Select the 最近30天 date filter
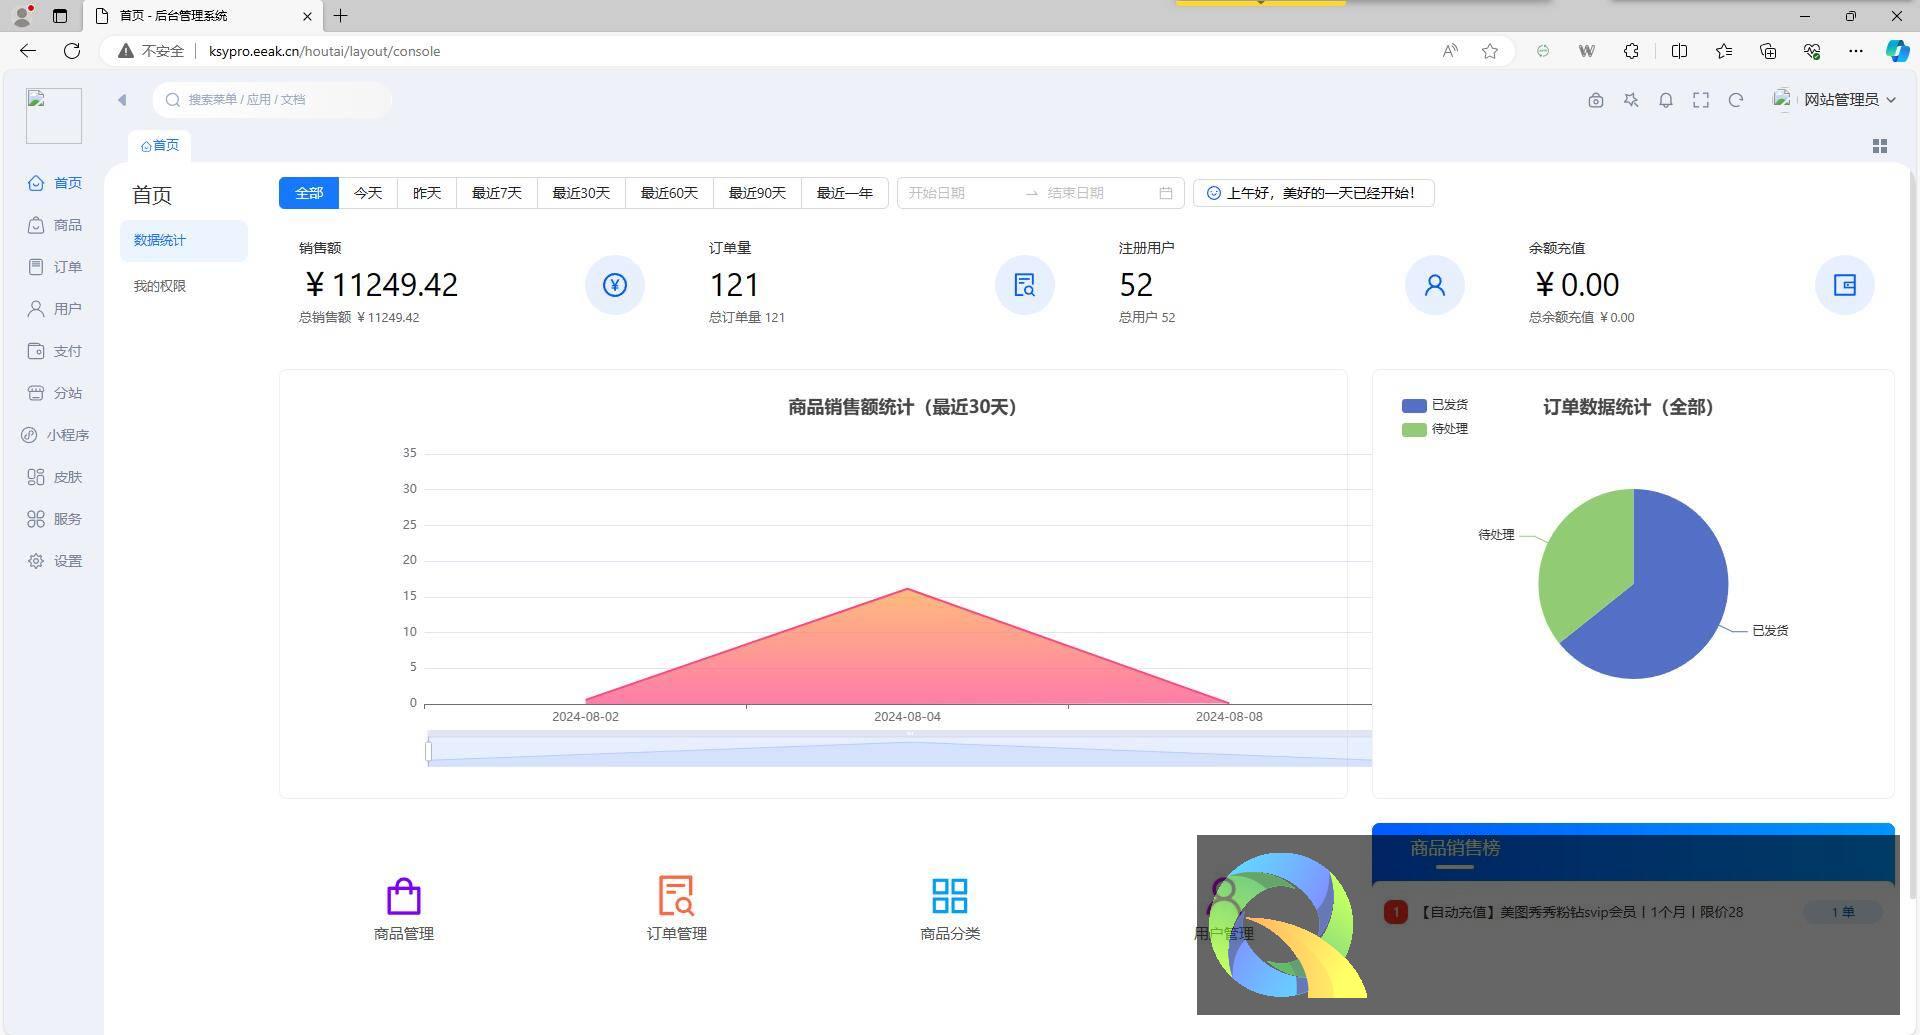The image size is (1920, 1035). coord(581,193)
